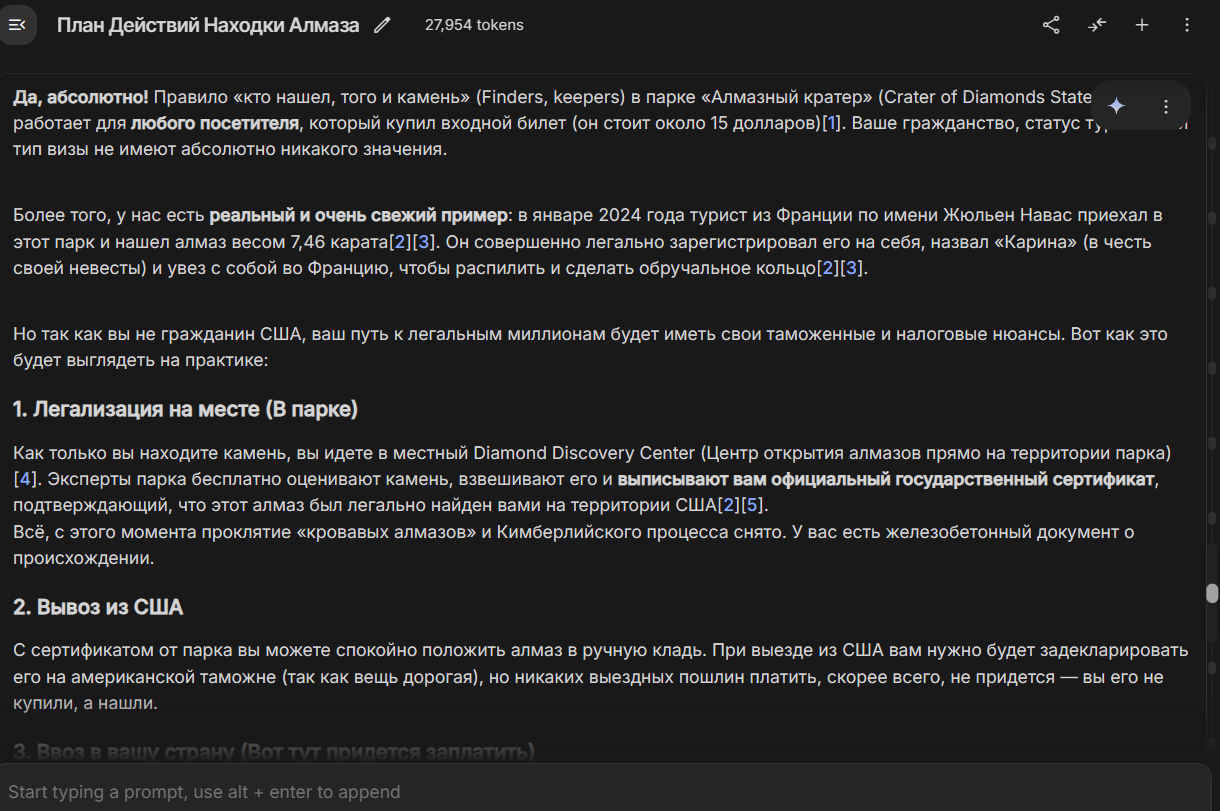This screenshot has height=811, width=1220.
Task: Start a new chat with the plus icon
Action: tap(1142, 25)
